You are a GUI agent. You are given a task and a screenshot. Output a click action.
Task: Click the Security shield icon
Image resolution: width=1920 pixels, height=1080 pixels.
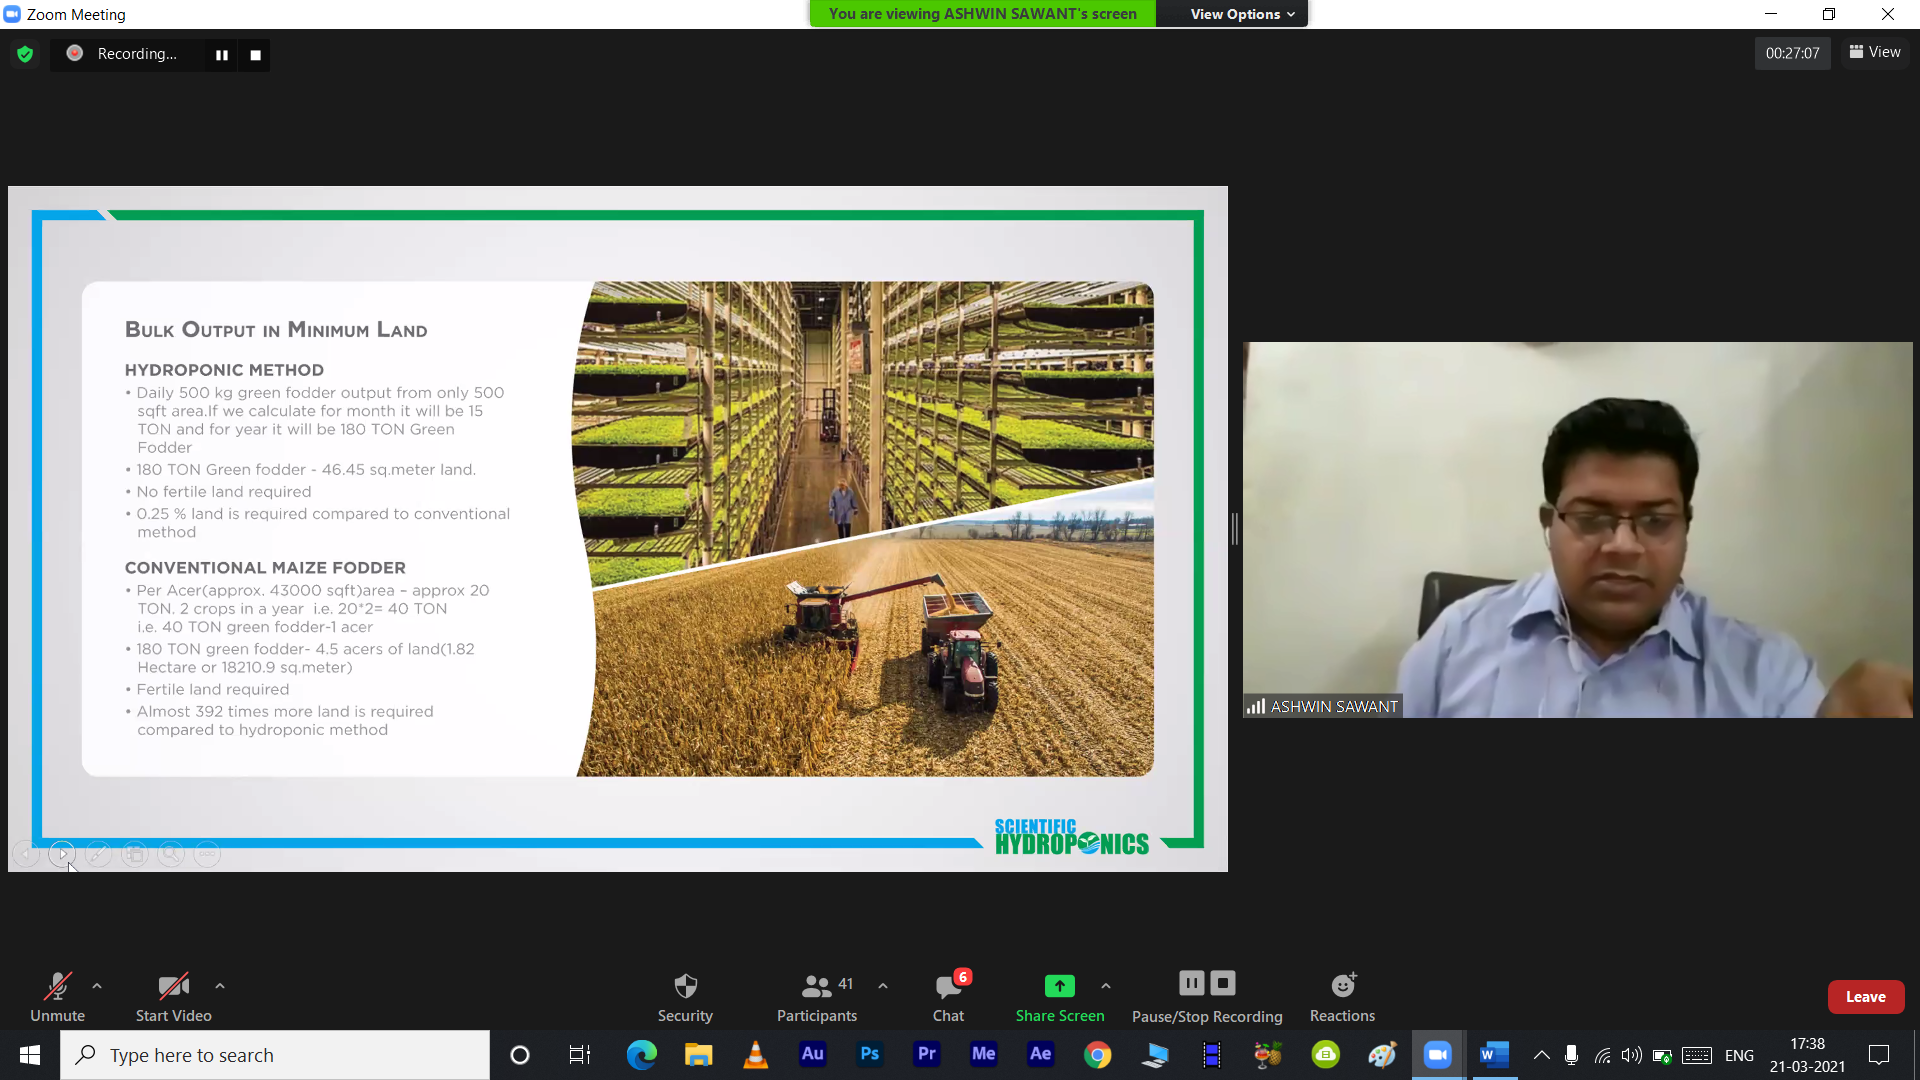click(685, 986)
